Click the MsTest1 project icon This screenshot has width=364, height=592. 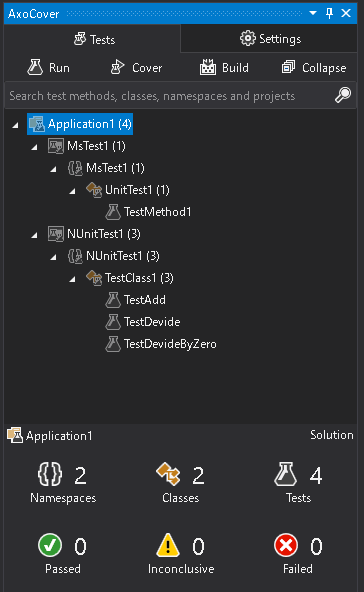[56, 146]
